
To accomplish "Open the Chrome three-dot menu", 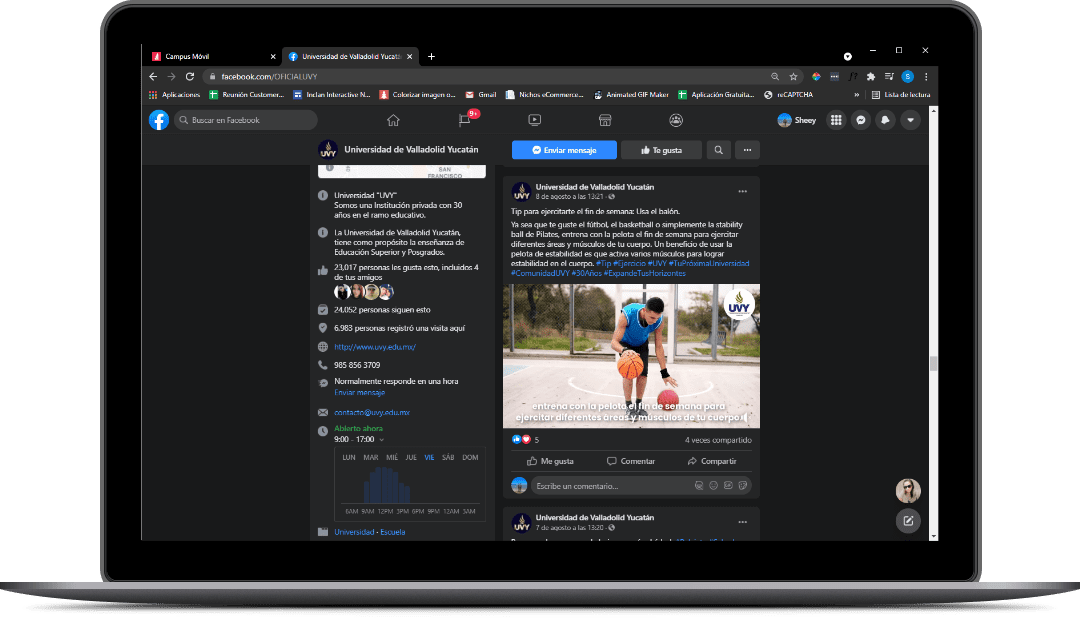I will point(926,76).
